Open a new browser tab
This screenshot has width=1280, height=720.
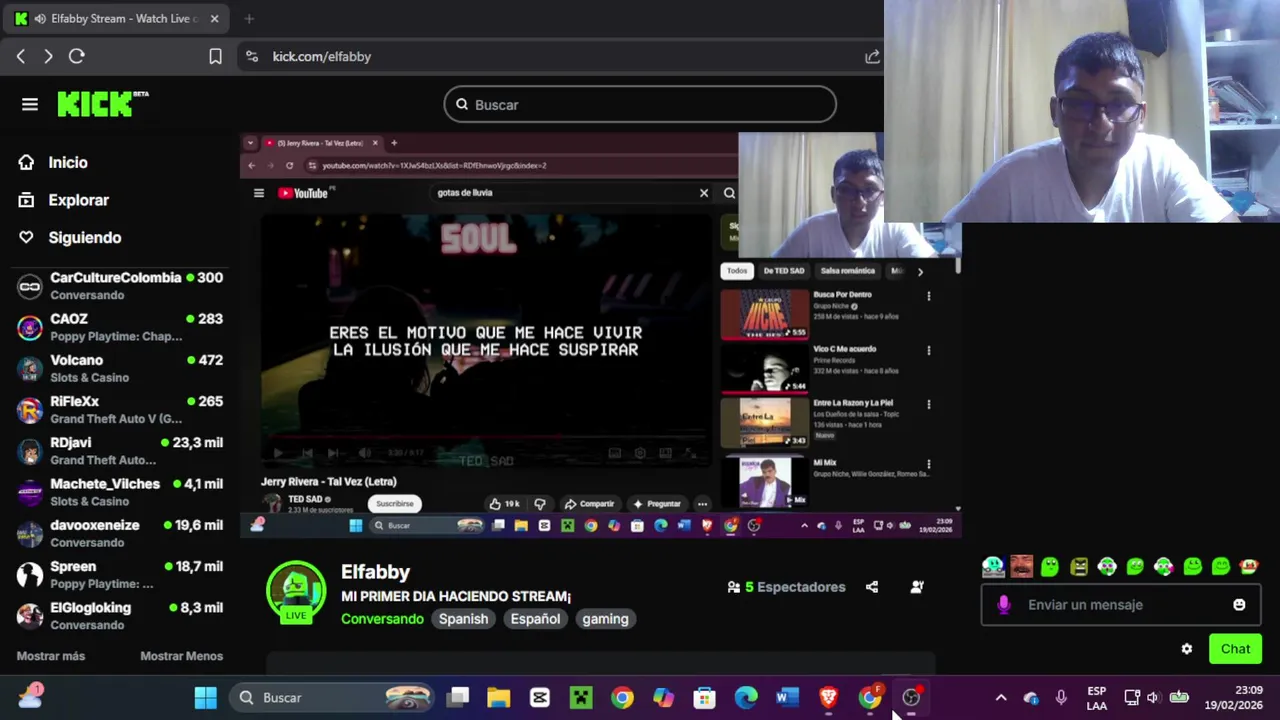(x=249, y=19)
